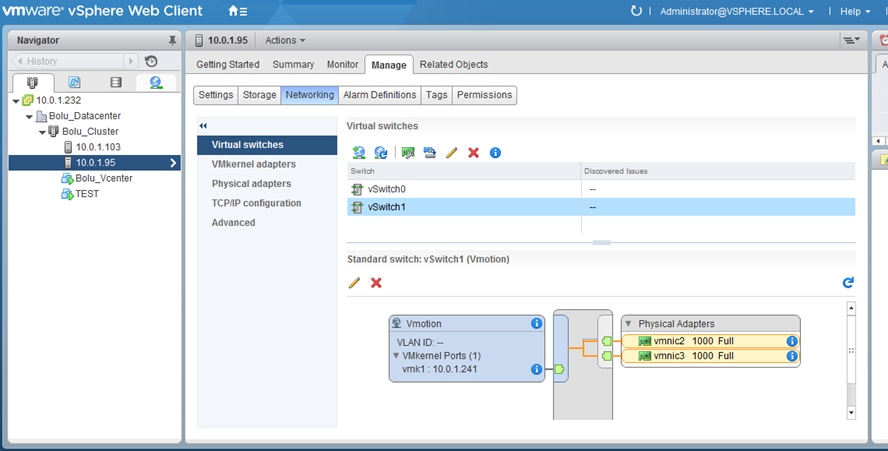Refresh the switch diagram with blue arrow icon

click(x=848, y=282)
